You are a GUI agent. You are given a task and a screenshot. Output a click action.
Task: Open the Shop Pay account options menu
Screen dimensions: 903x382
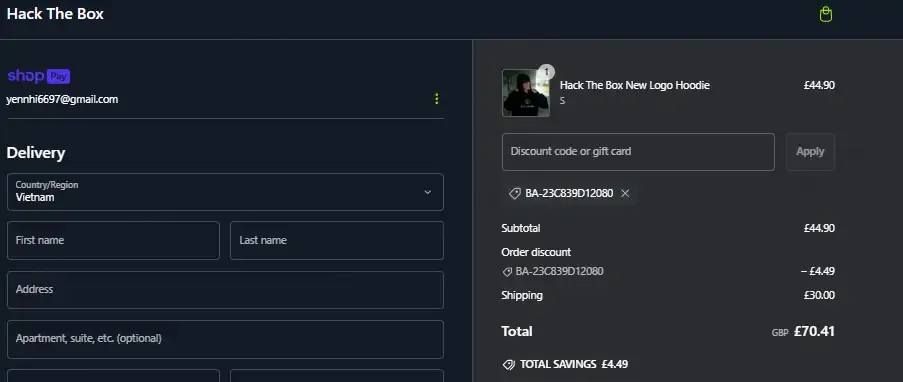[x=436, y=99]
